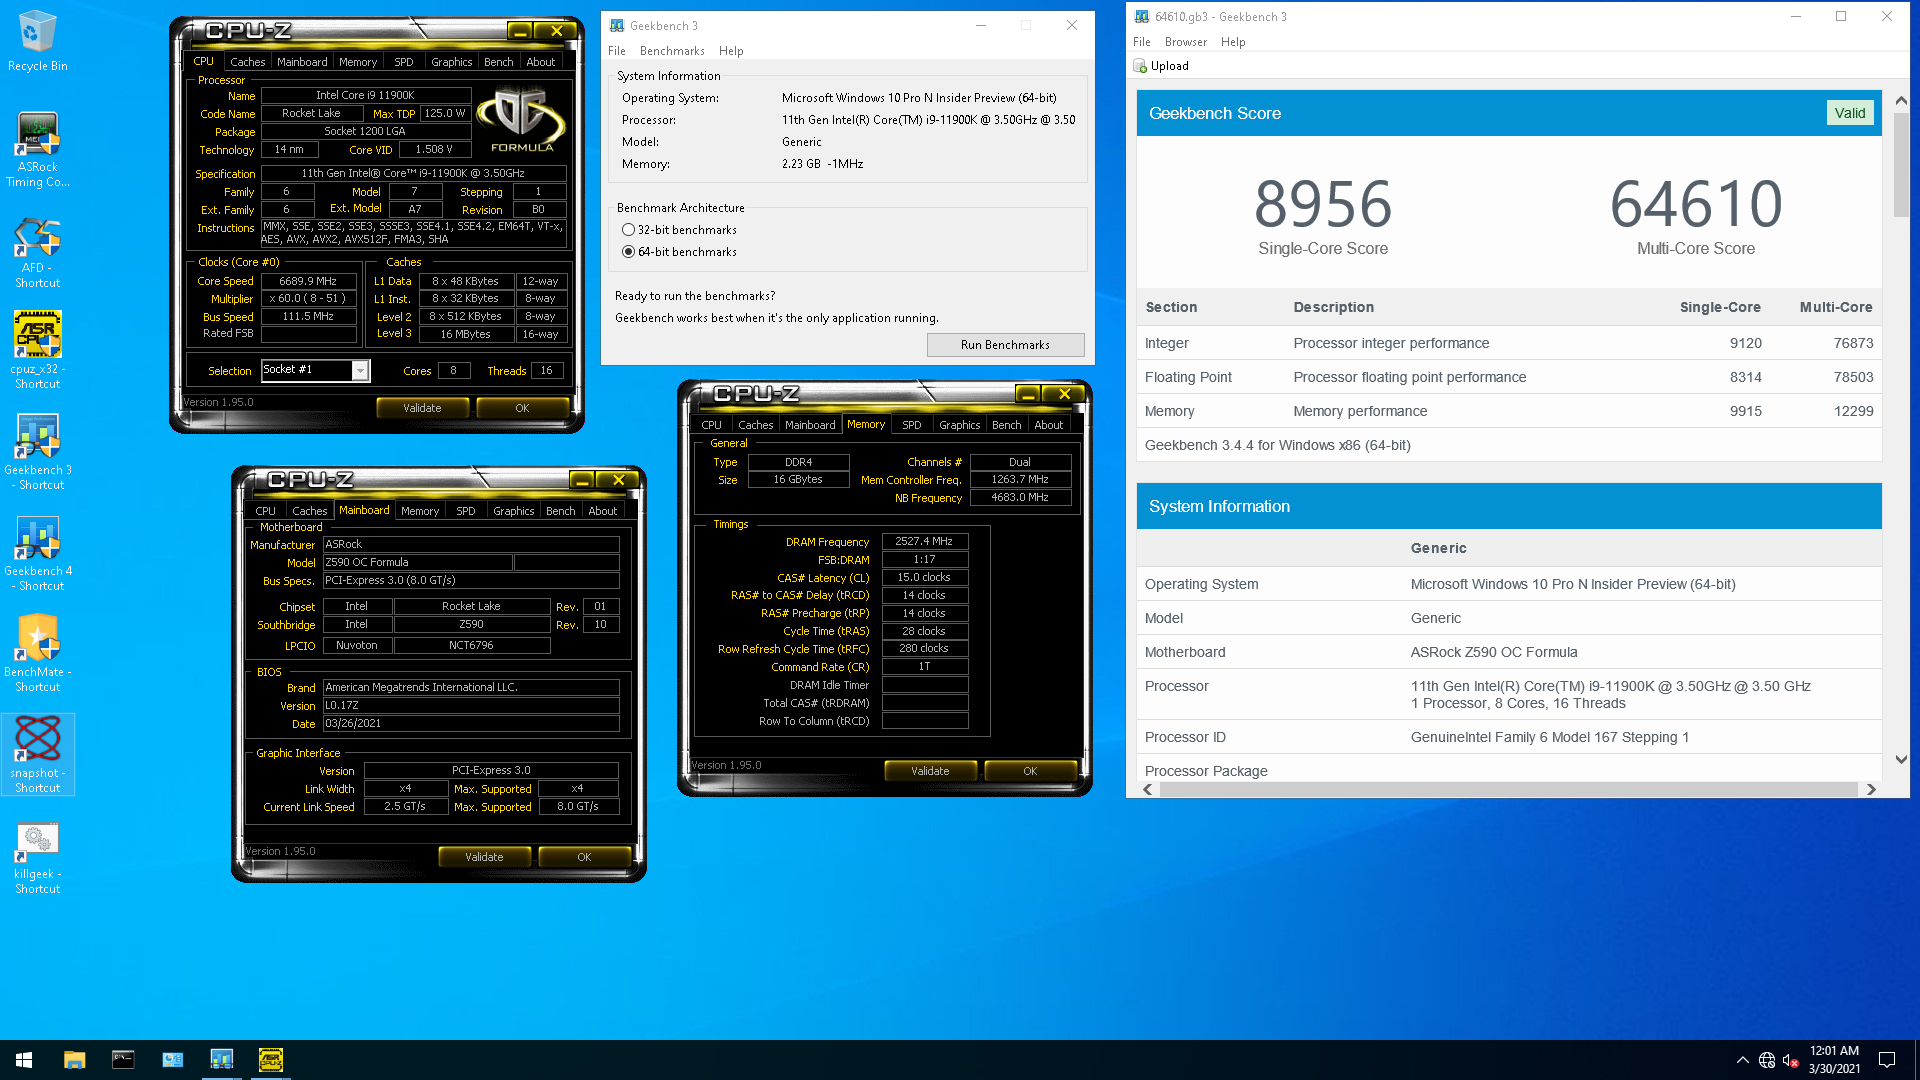The image size is (1920, 1080).
Task: Click horizontal scroll left arrow in result window
Action: coord(1148,790)
